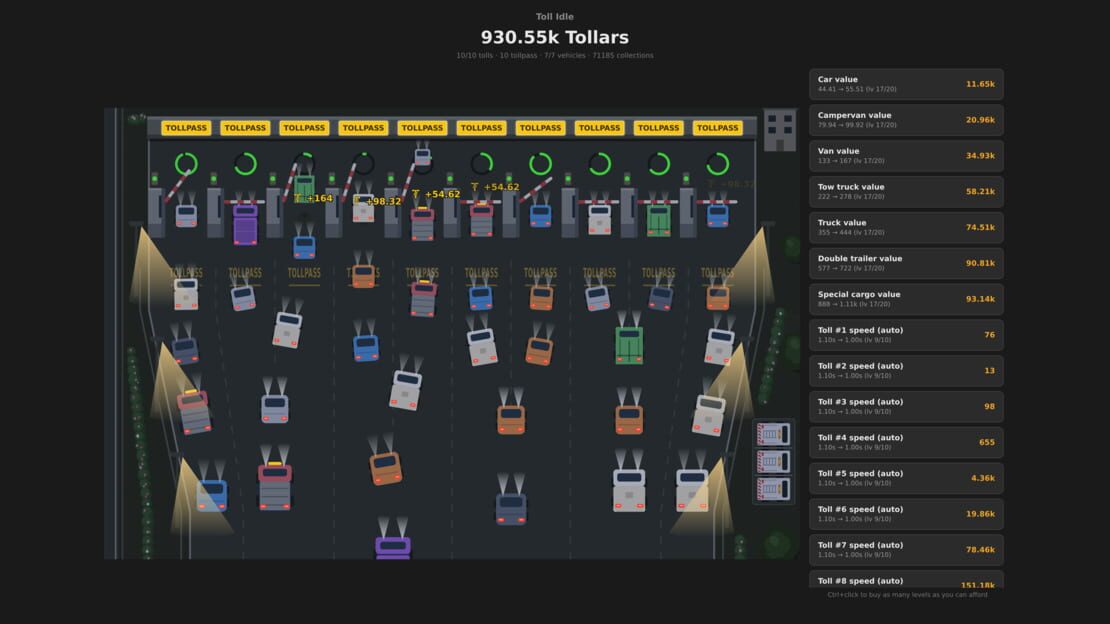Buy Toll #2 speed upgrade for 13

pyautogui.click(x=906, y=370)
